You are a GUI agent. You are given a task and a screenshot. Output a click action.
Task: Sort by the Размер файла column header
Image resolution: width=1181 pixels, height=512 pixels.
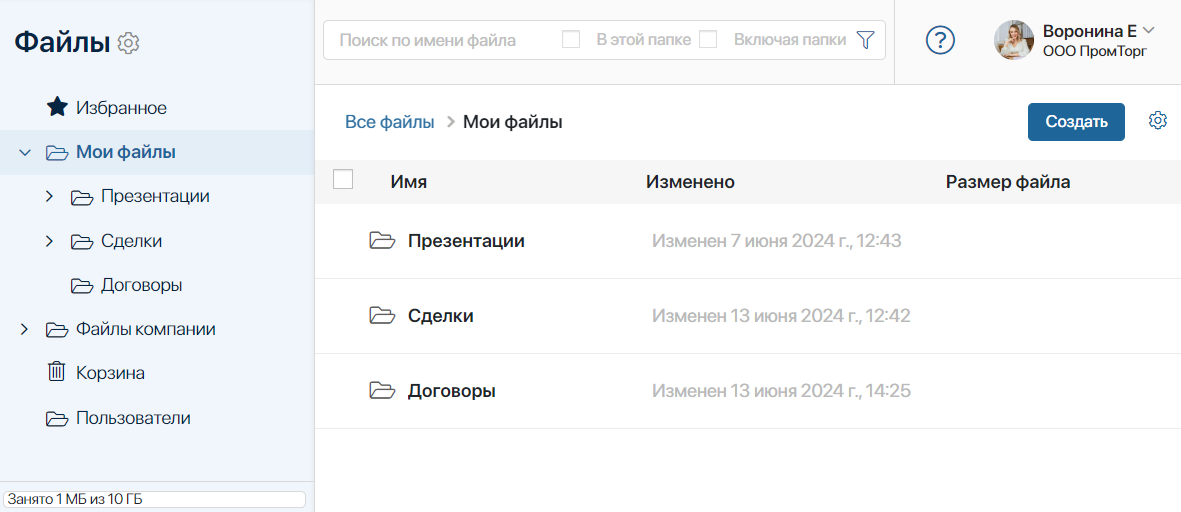click(x=1008, y=181)
